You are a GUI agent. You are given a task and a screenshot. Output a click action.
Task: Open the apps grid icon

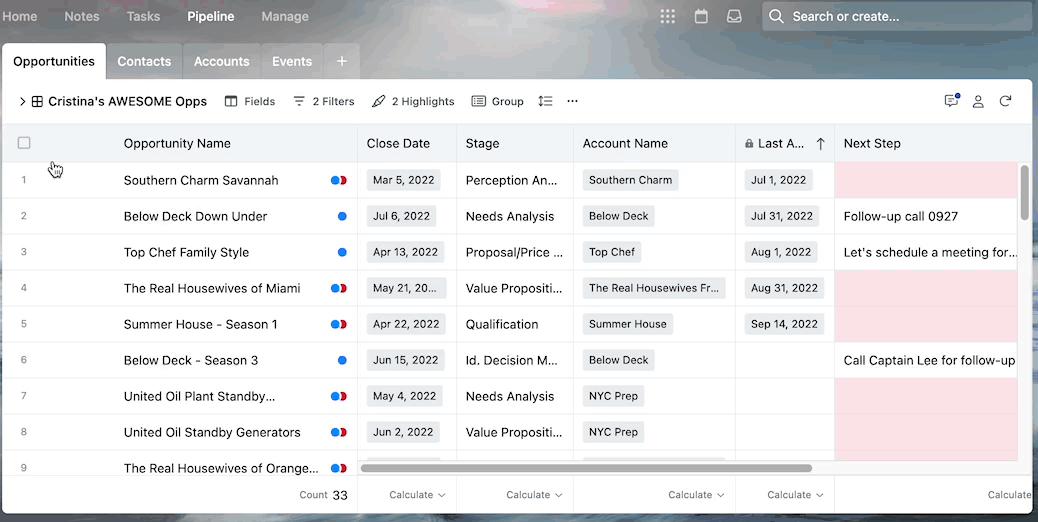click(x=667, y=17)
